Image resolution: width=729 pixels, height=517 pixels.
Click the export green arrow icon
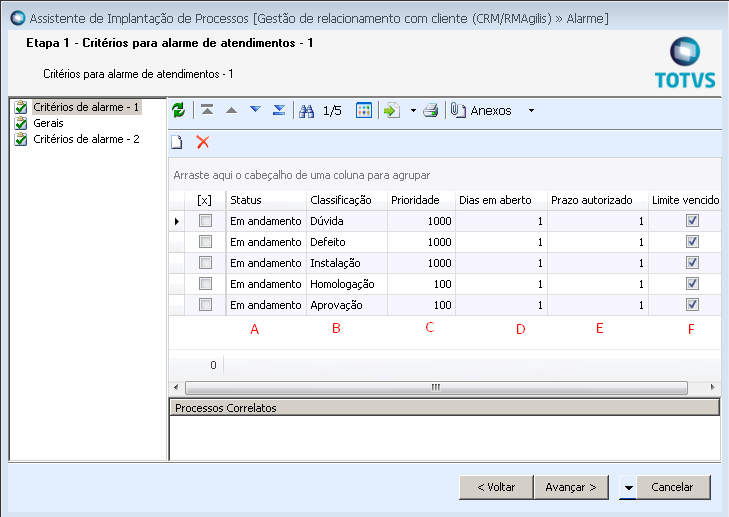click(392, 111)
